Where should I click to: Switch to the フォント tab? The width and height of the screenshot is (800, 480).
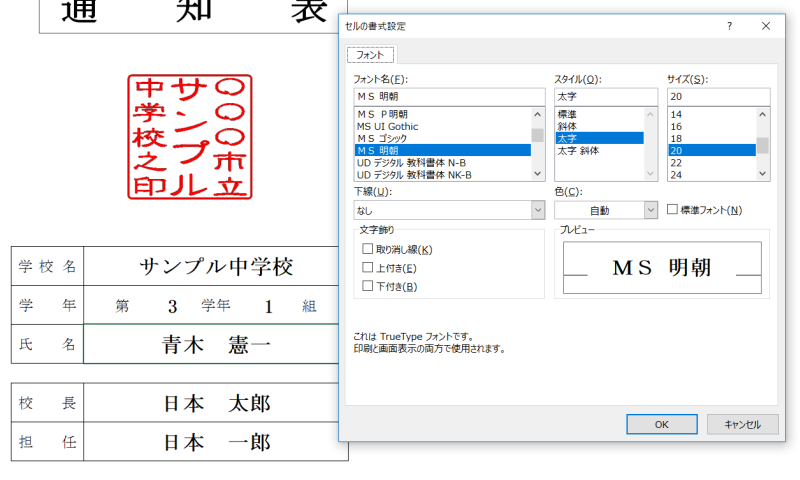[x=370, y=55]
